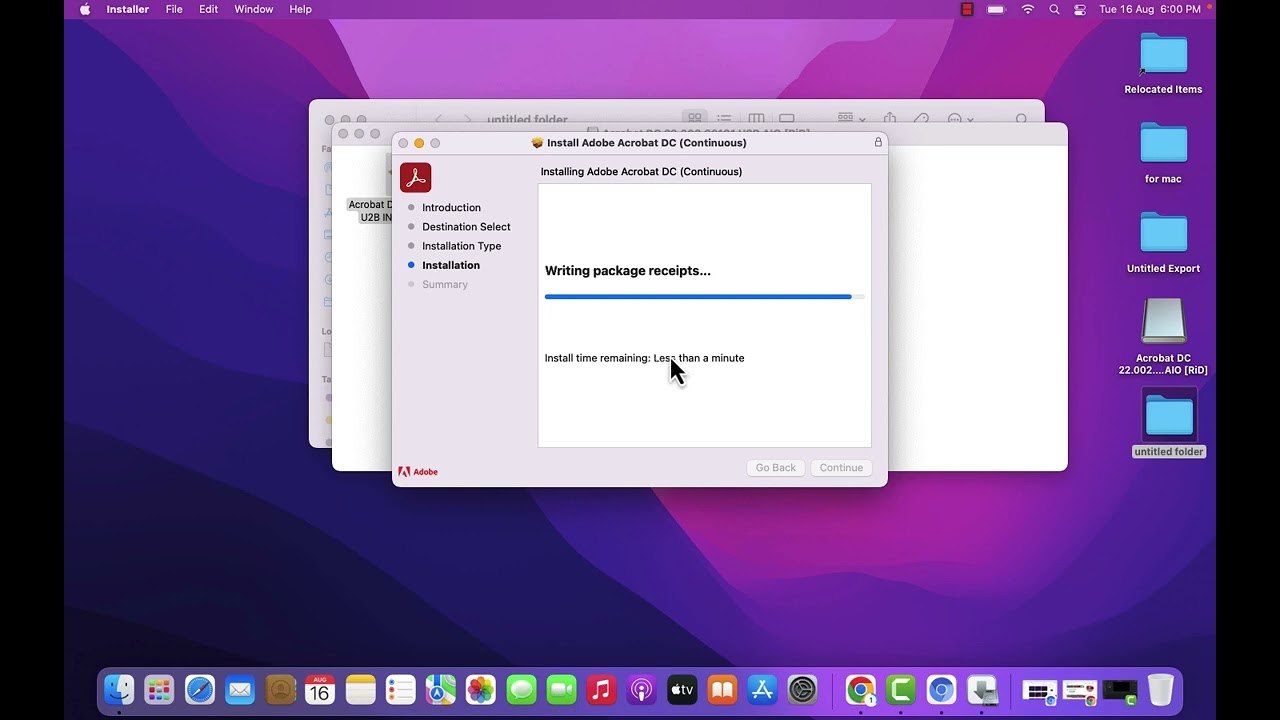Open the group-by dropdown in the Finder window toolbar

[x=851, y=119]
